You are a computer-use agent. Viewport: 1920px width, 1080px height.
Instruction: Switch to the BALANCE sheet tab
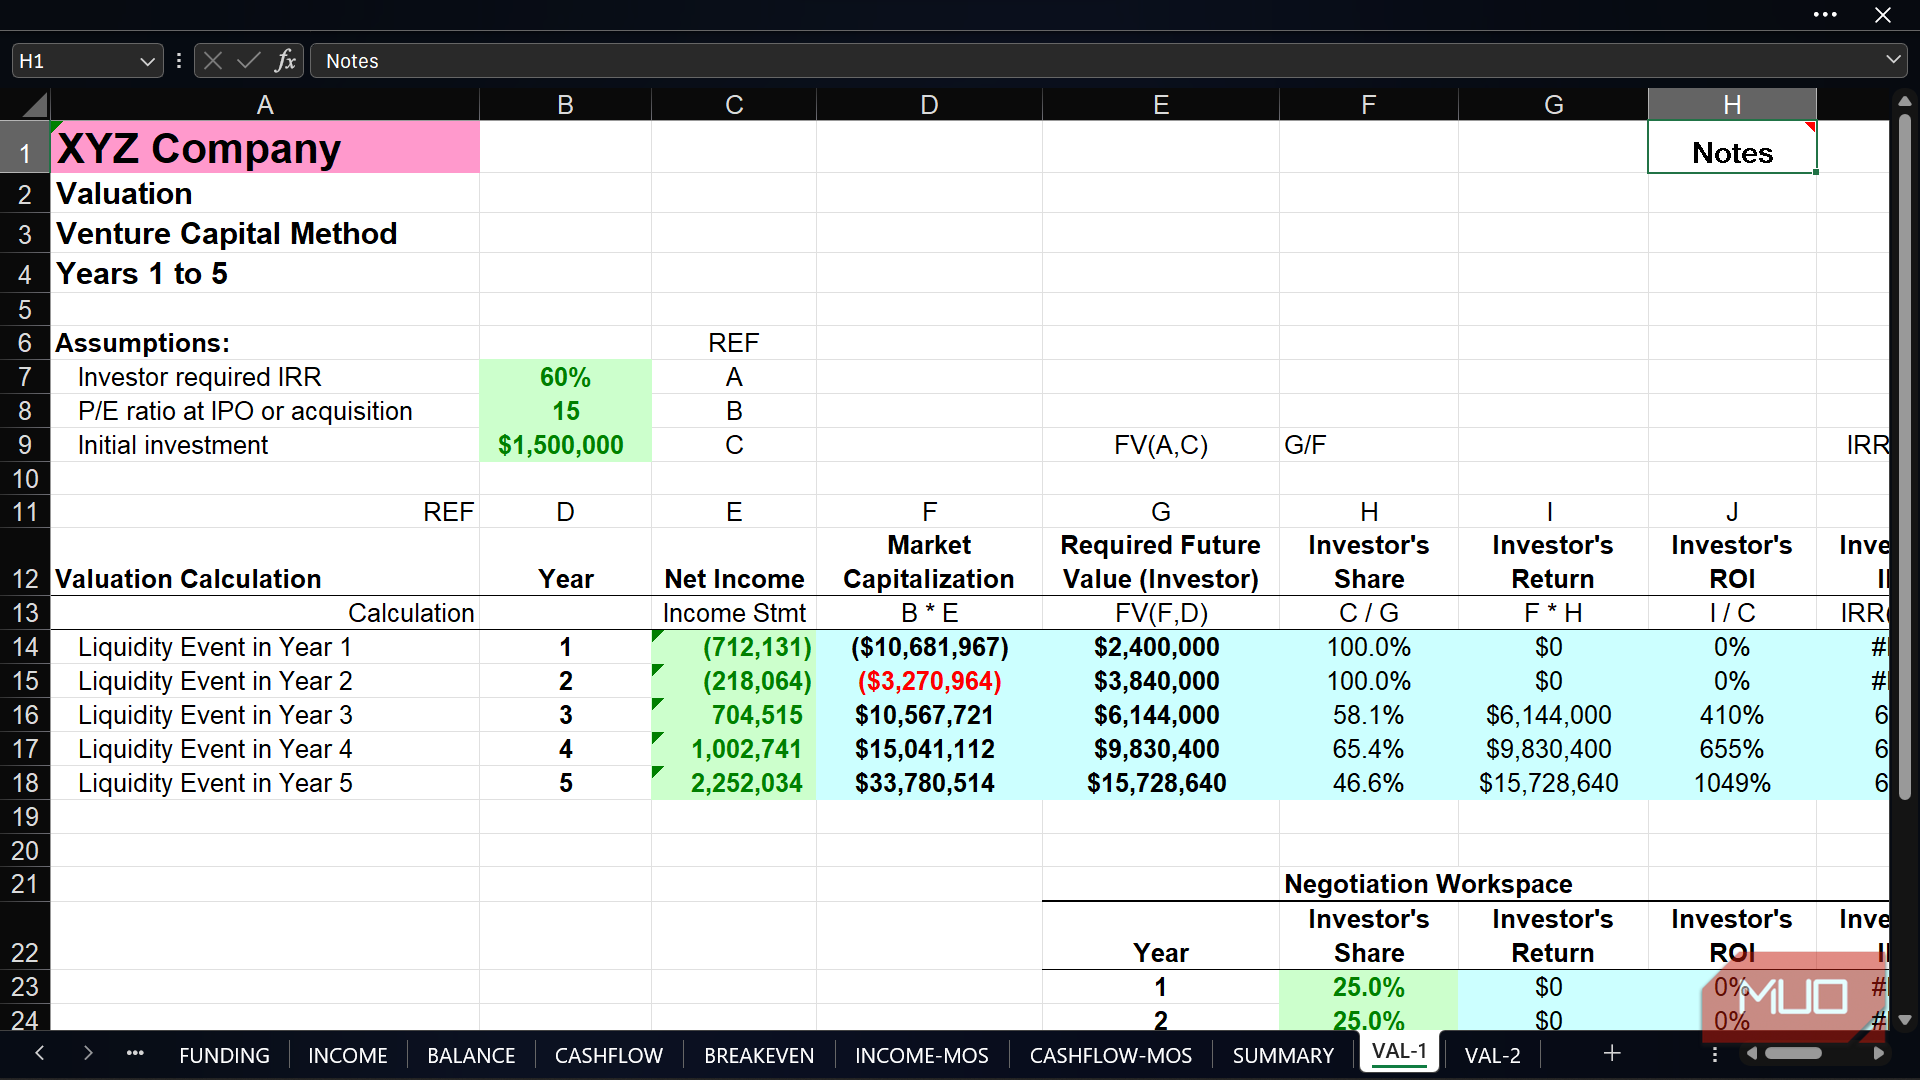point(471,1055)
